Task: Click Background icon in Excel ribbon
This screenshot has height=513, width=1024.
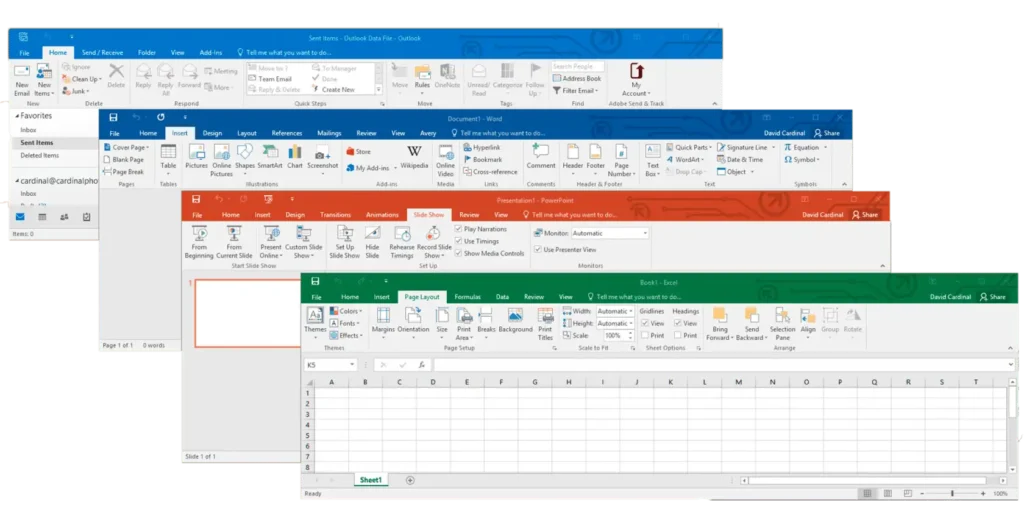Action: click(x=515, y=320)
